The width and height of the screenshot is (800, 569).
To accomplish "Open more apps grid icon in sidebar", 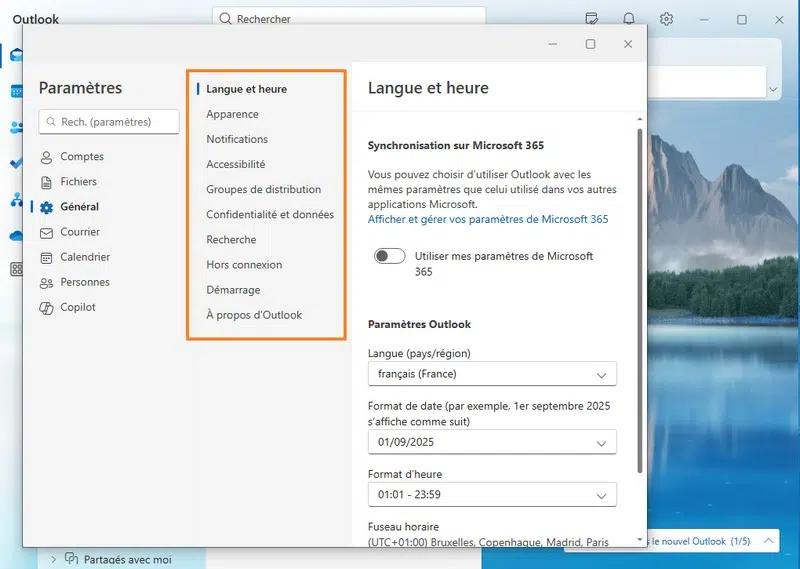I will point(17,269).
